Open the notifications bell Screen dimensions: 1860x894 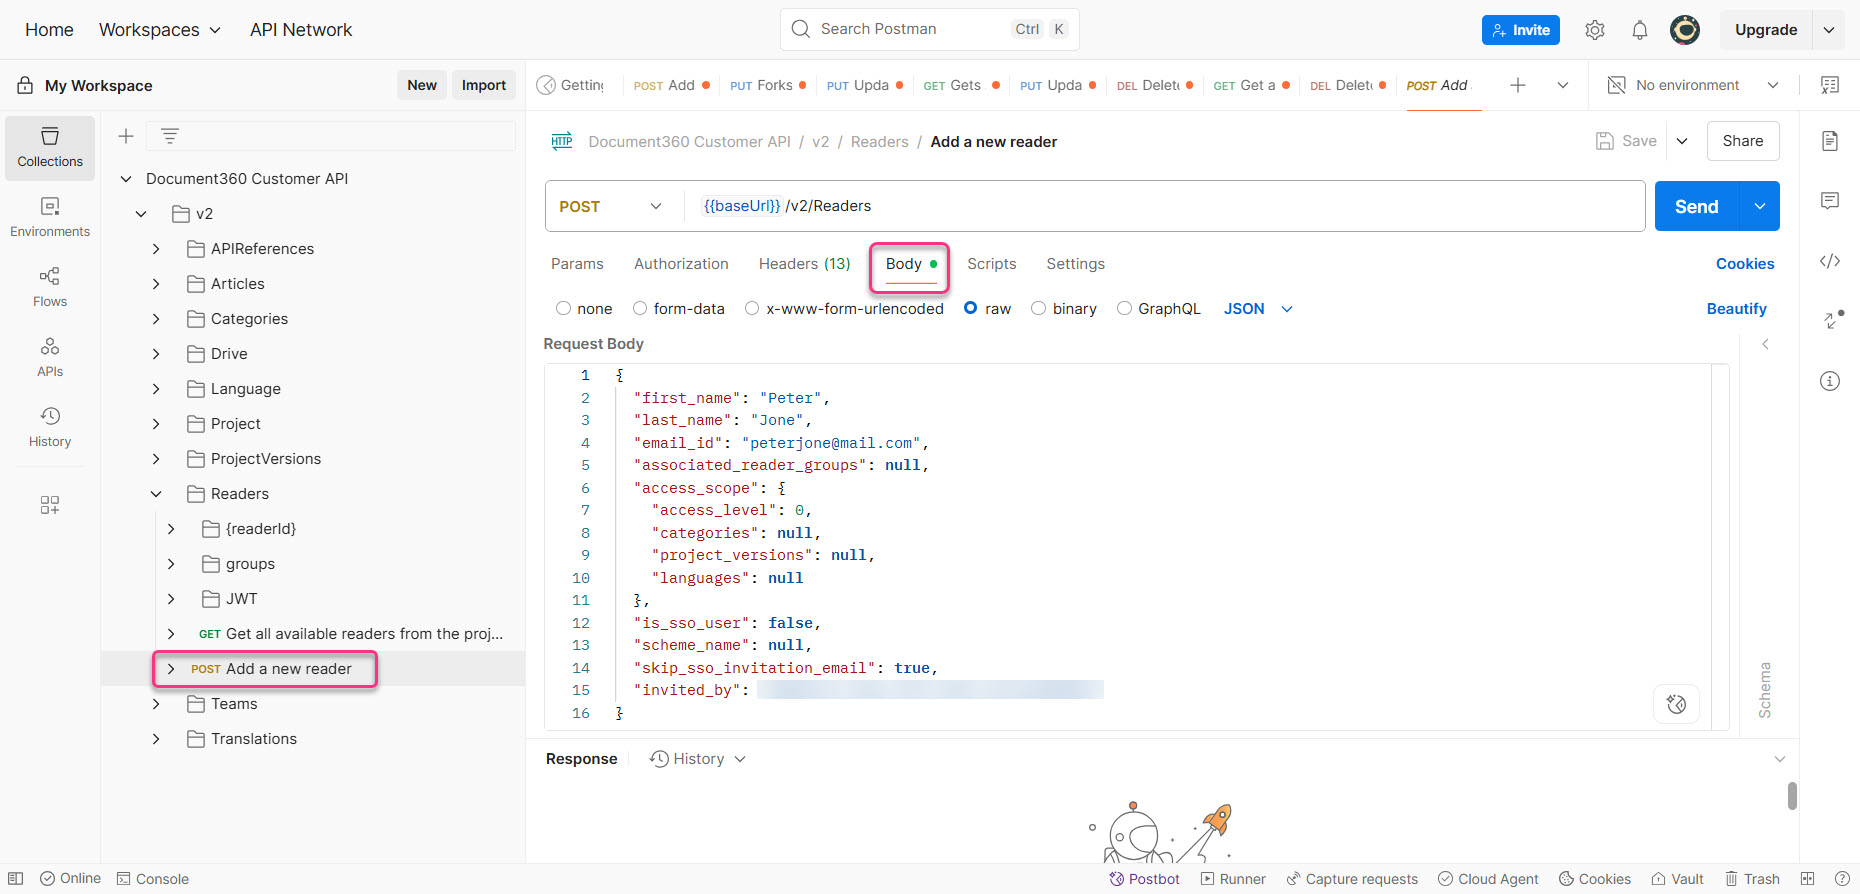pos(1640,30)
